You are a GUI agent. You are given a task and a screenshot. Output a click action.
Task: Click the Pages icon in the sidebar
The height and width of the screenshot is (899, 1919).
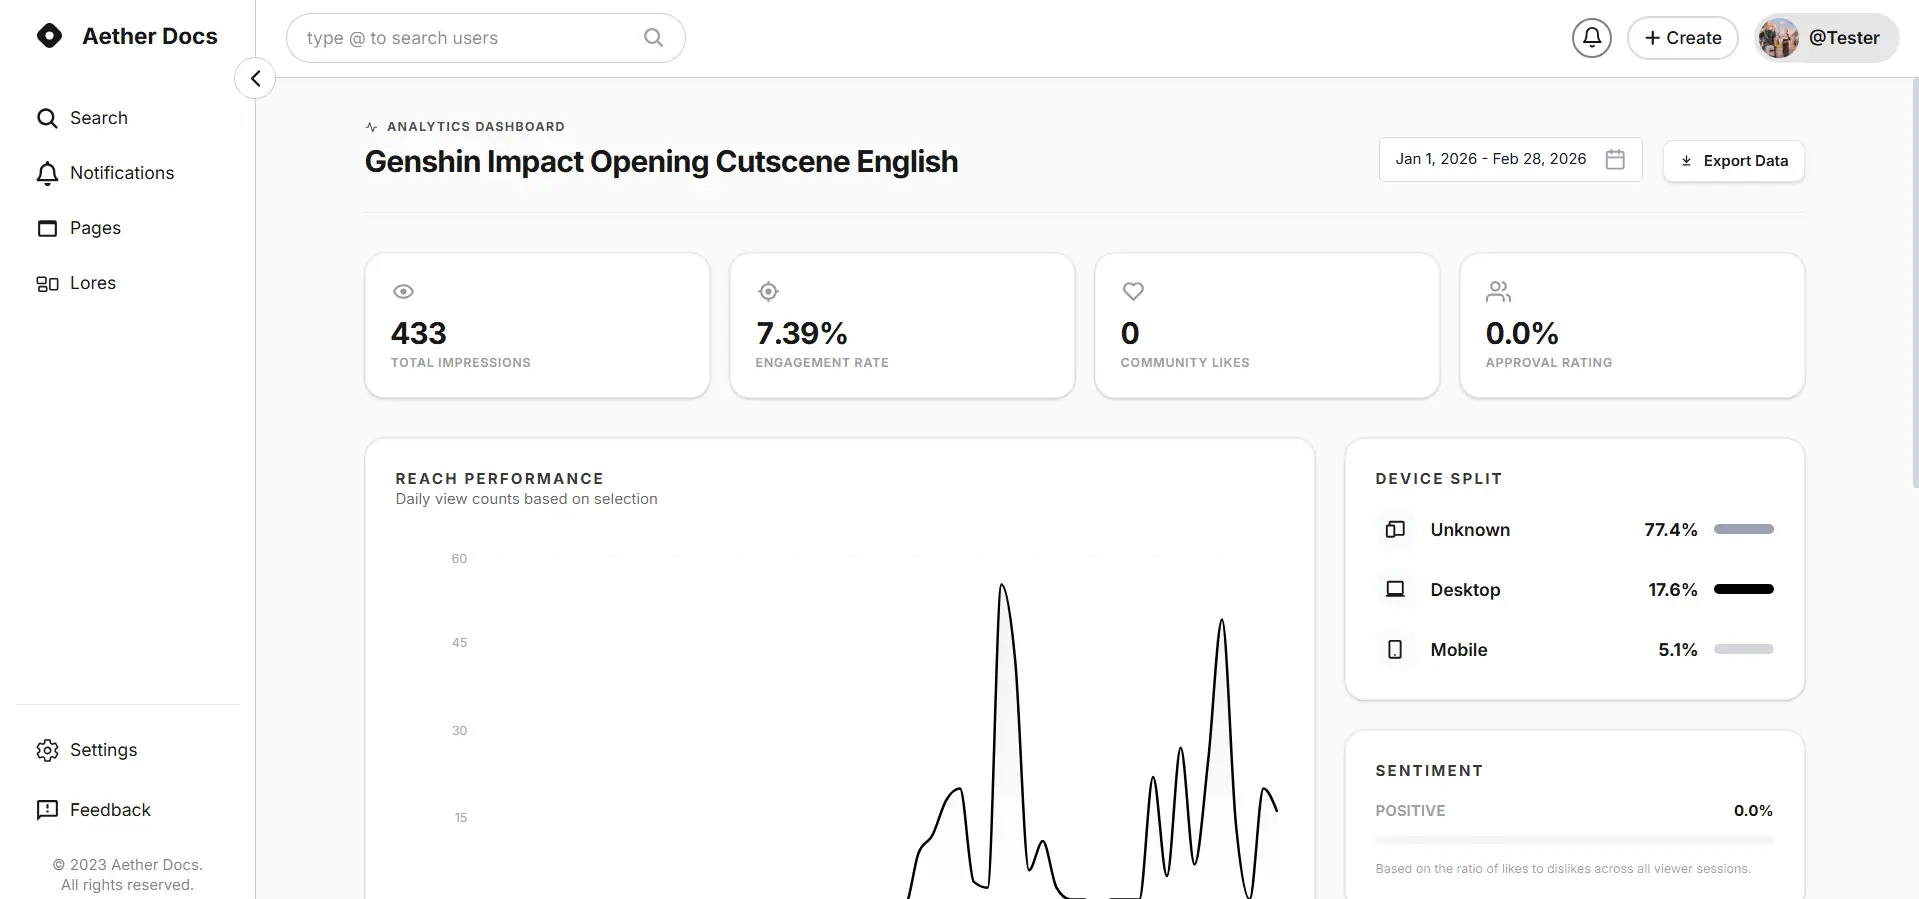pos(47,228)
